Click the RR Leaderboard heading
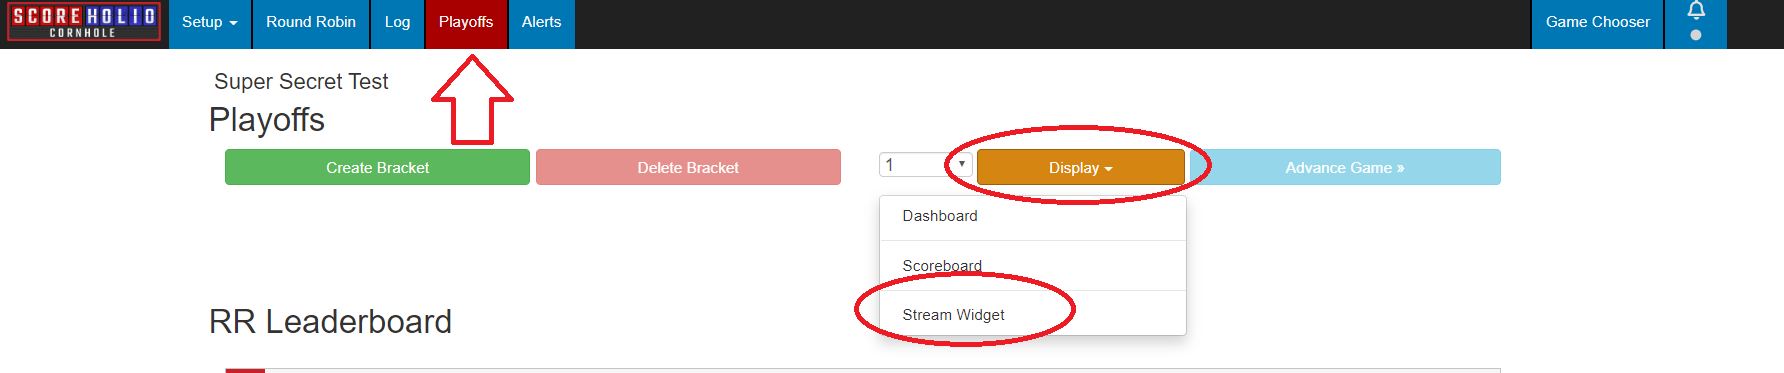 pyautogui.click(x=330, y=322)
